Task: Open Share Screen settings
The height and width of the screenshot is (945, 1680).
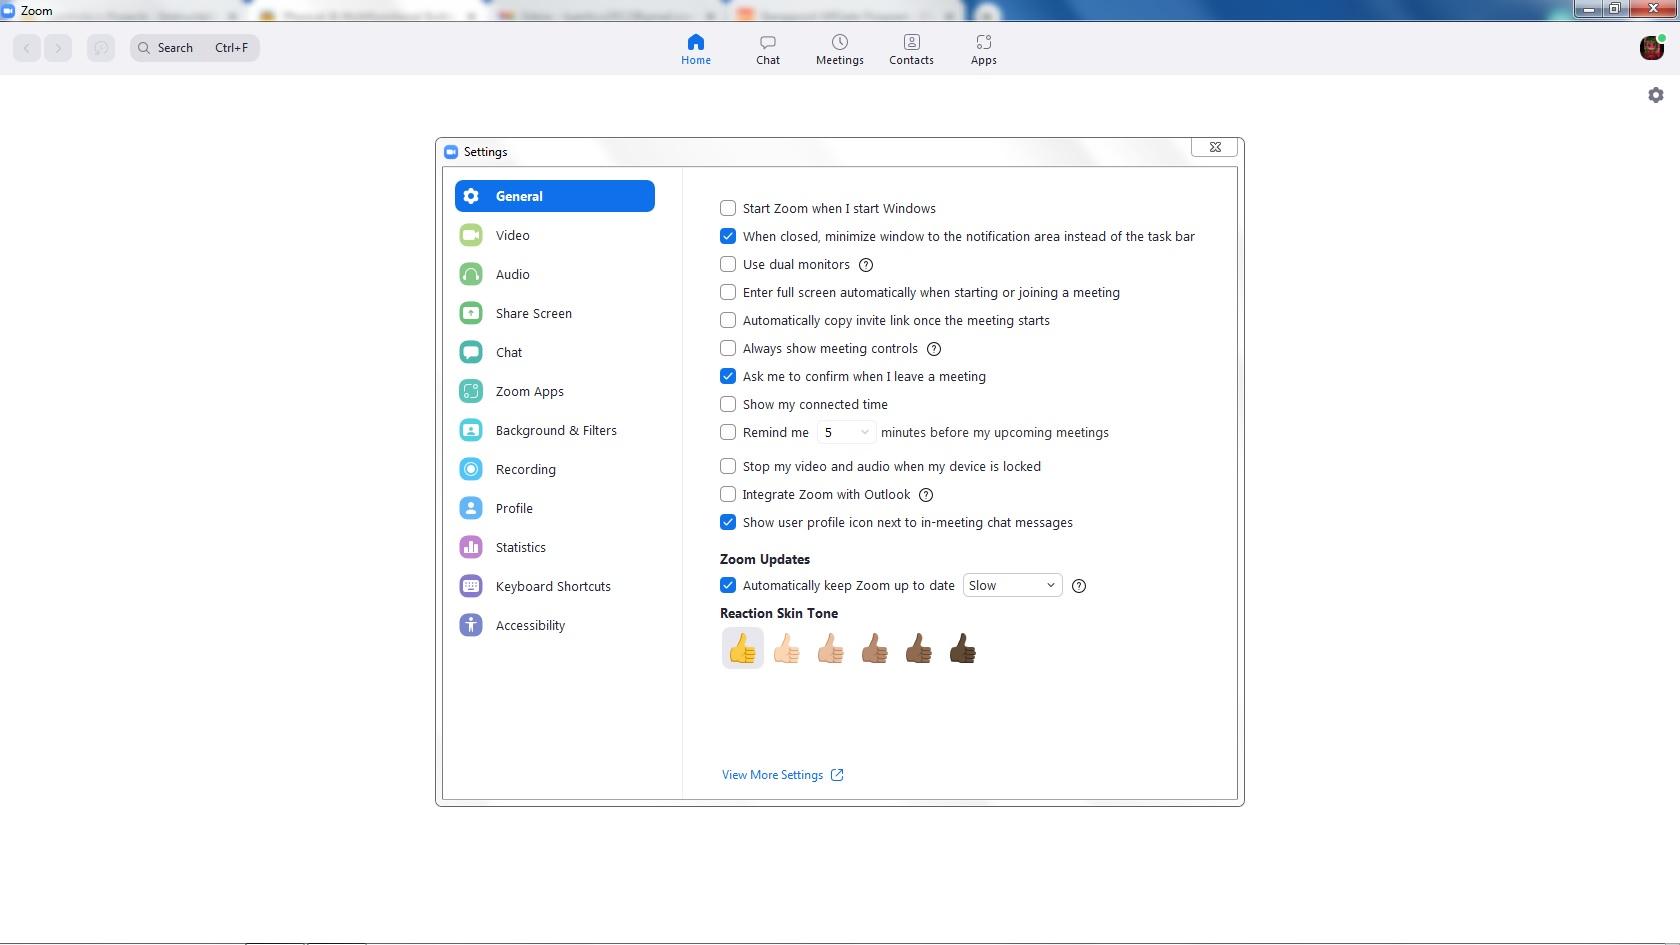Action: click(555, 313)
